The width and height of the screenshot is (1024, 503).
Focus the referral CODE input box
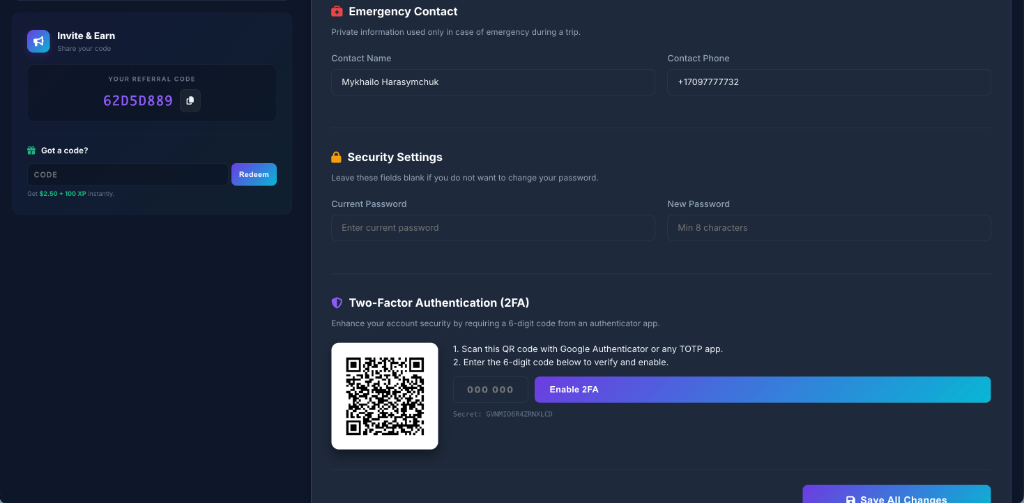click(x=128, y=174)
